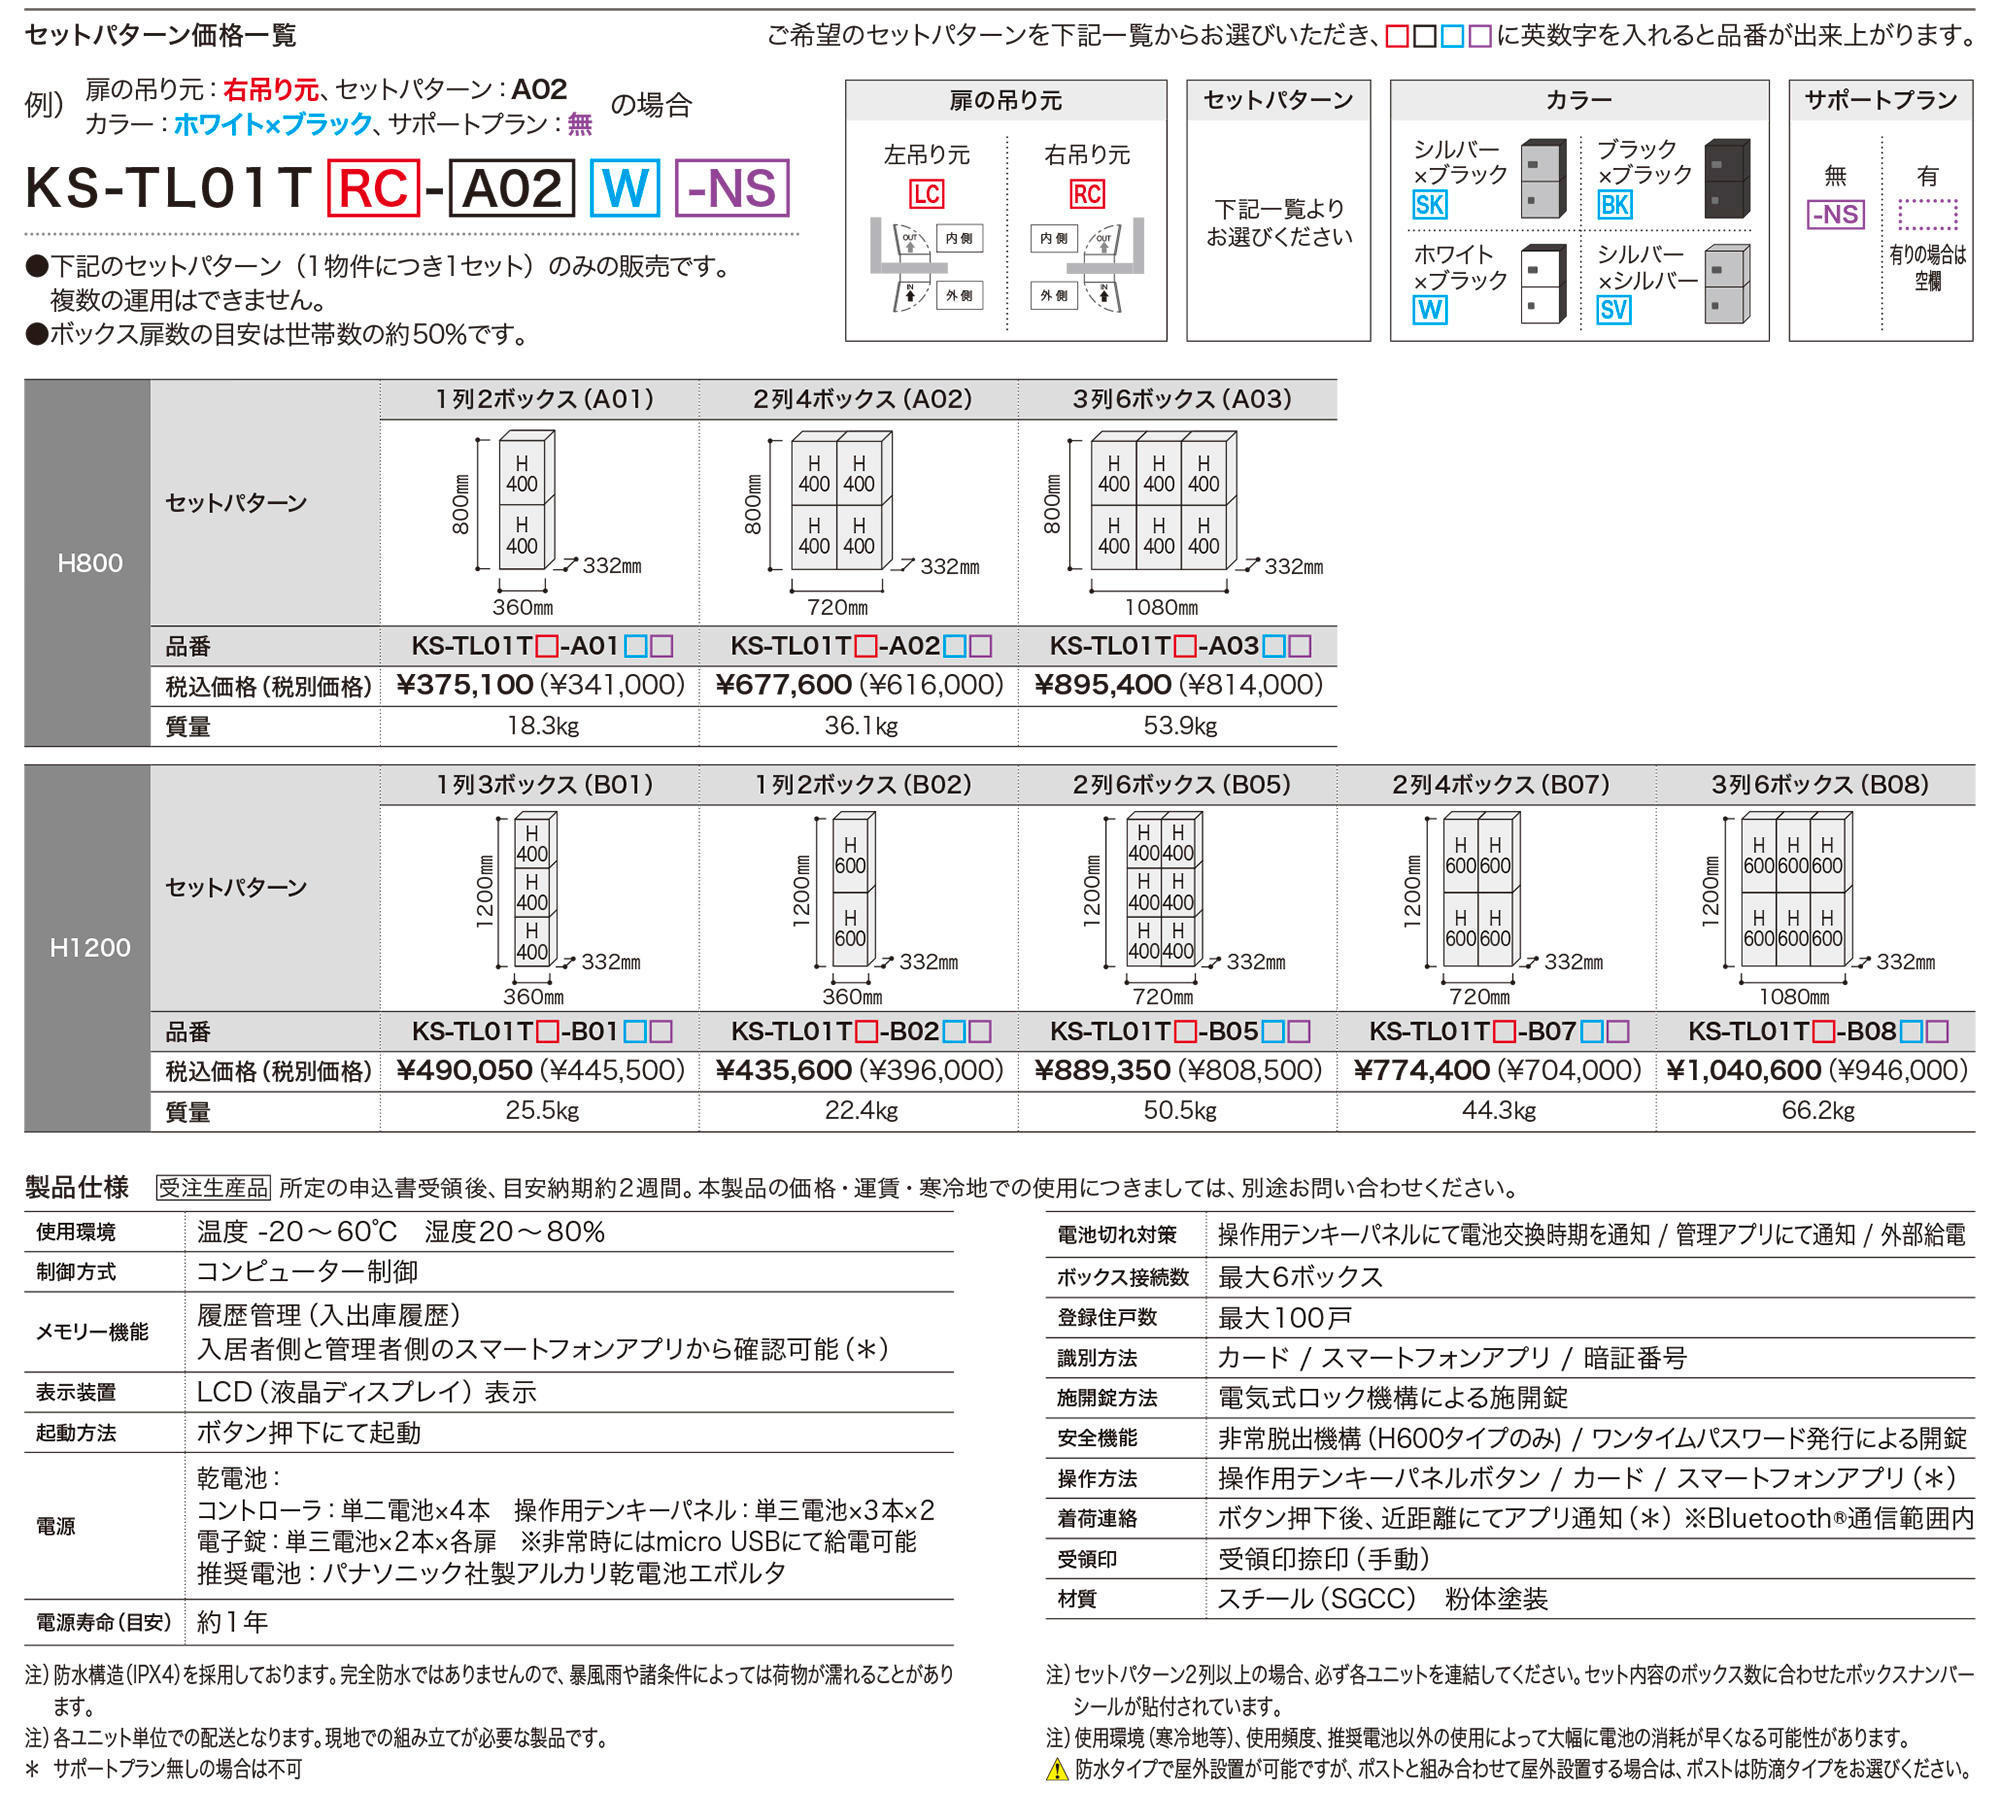Click the LC left-hinge code box

click(926, 194)
